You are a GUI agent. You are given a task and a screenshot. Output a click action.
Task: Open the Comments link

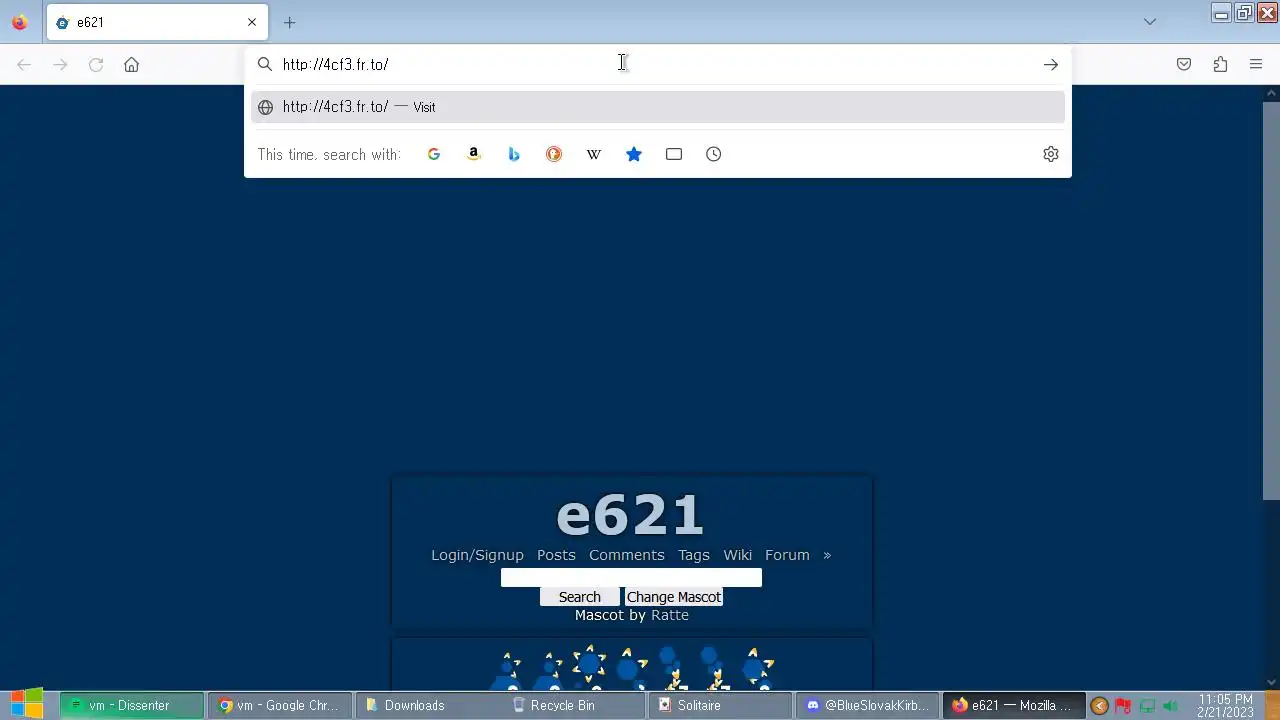point(627,555)
